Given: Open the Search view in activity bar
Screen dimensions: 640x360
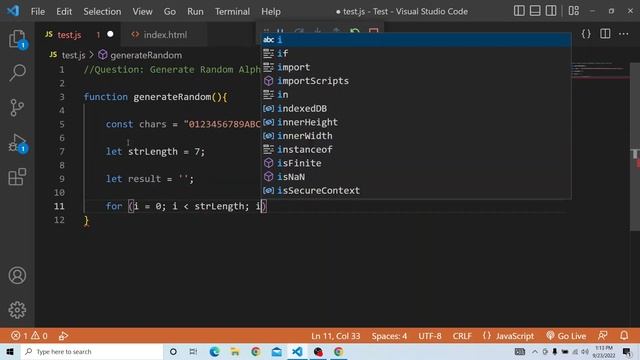Looking at the screenshot, I should coord(18,73).
